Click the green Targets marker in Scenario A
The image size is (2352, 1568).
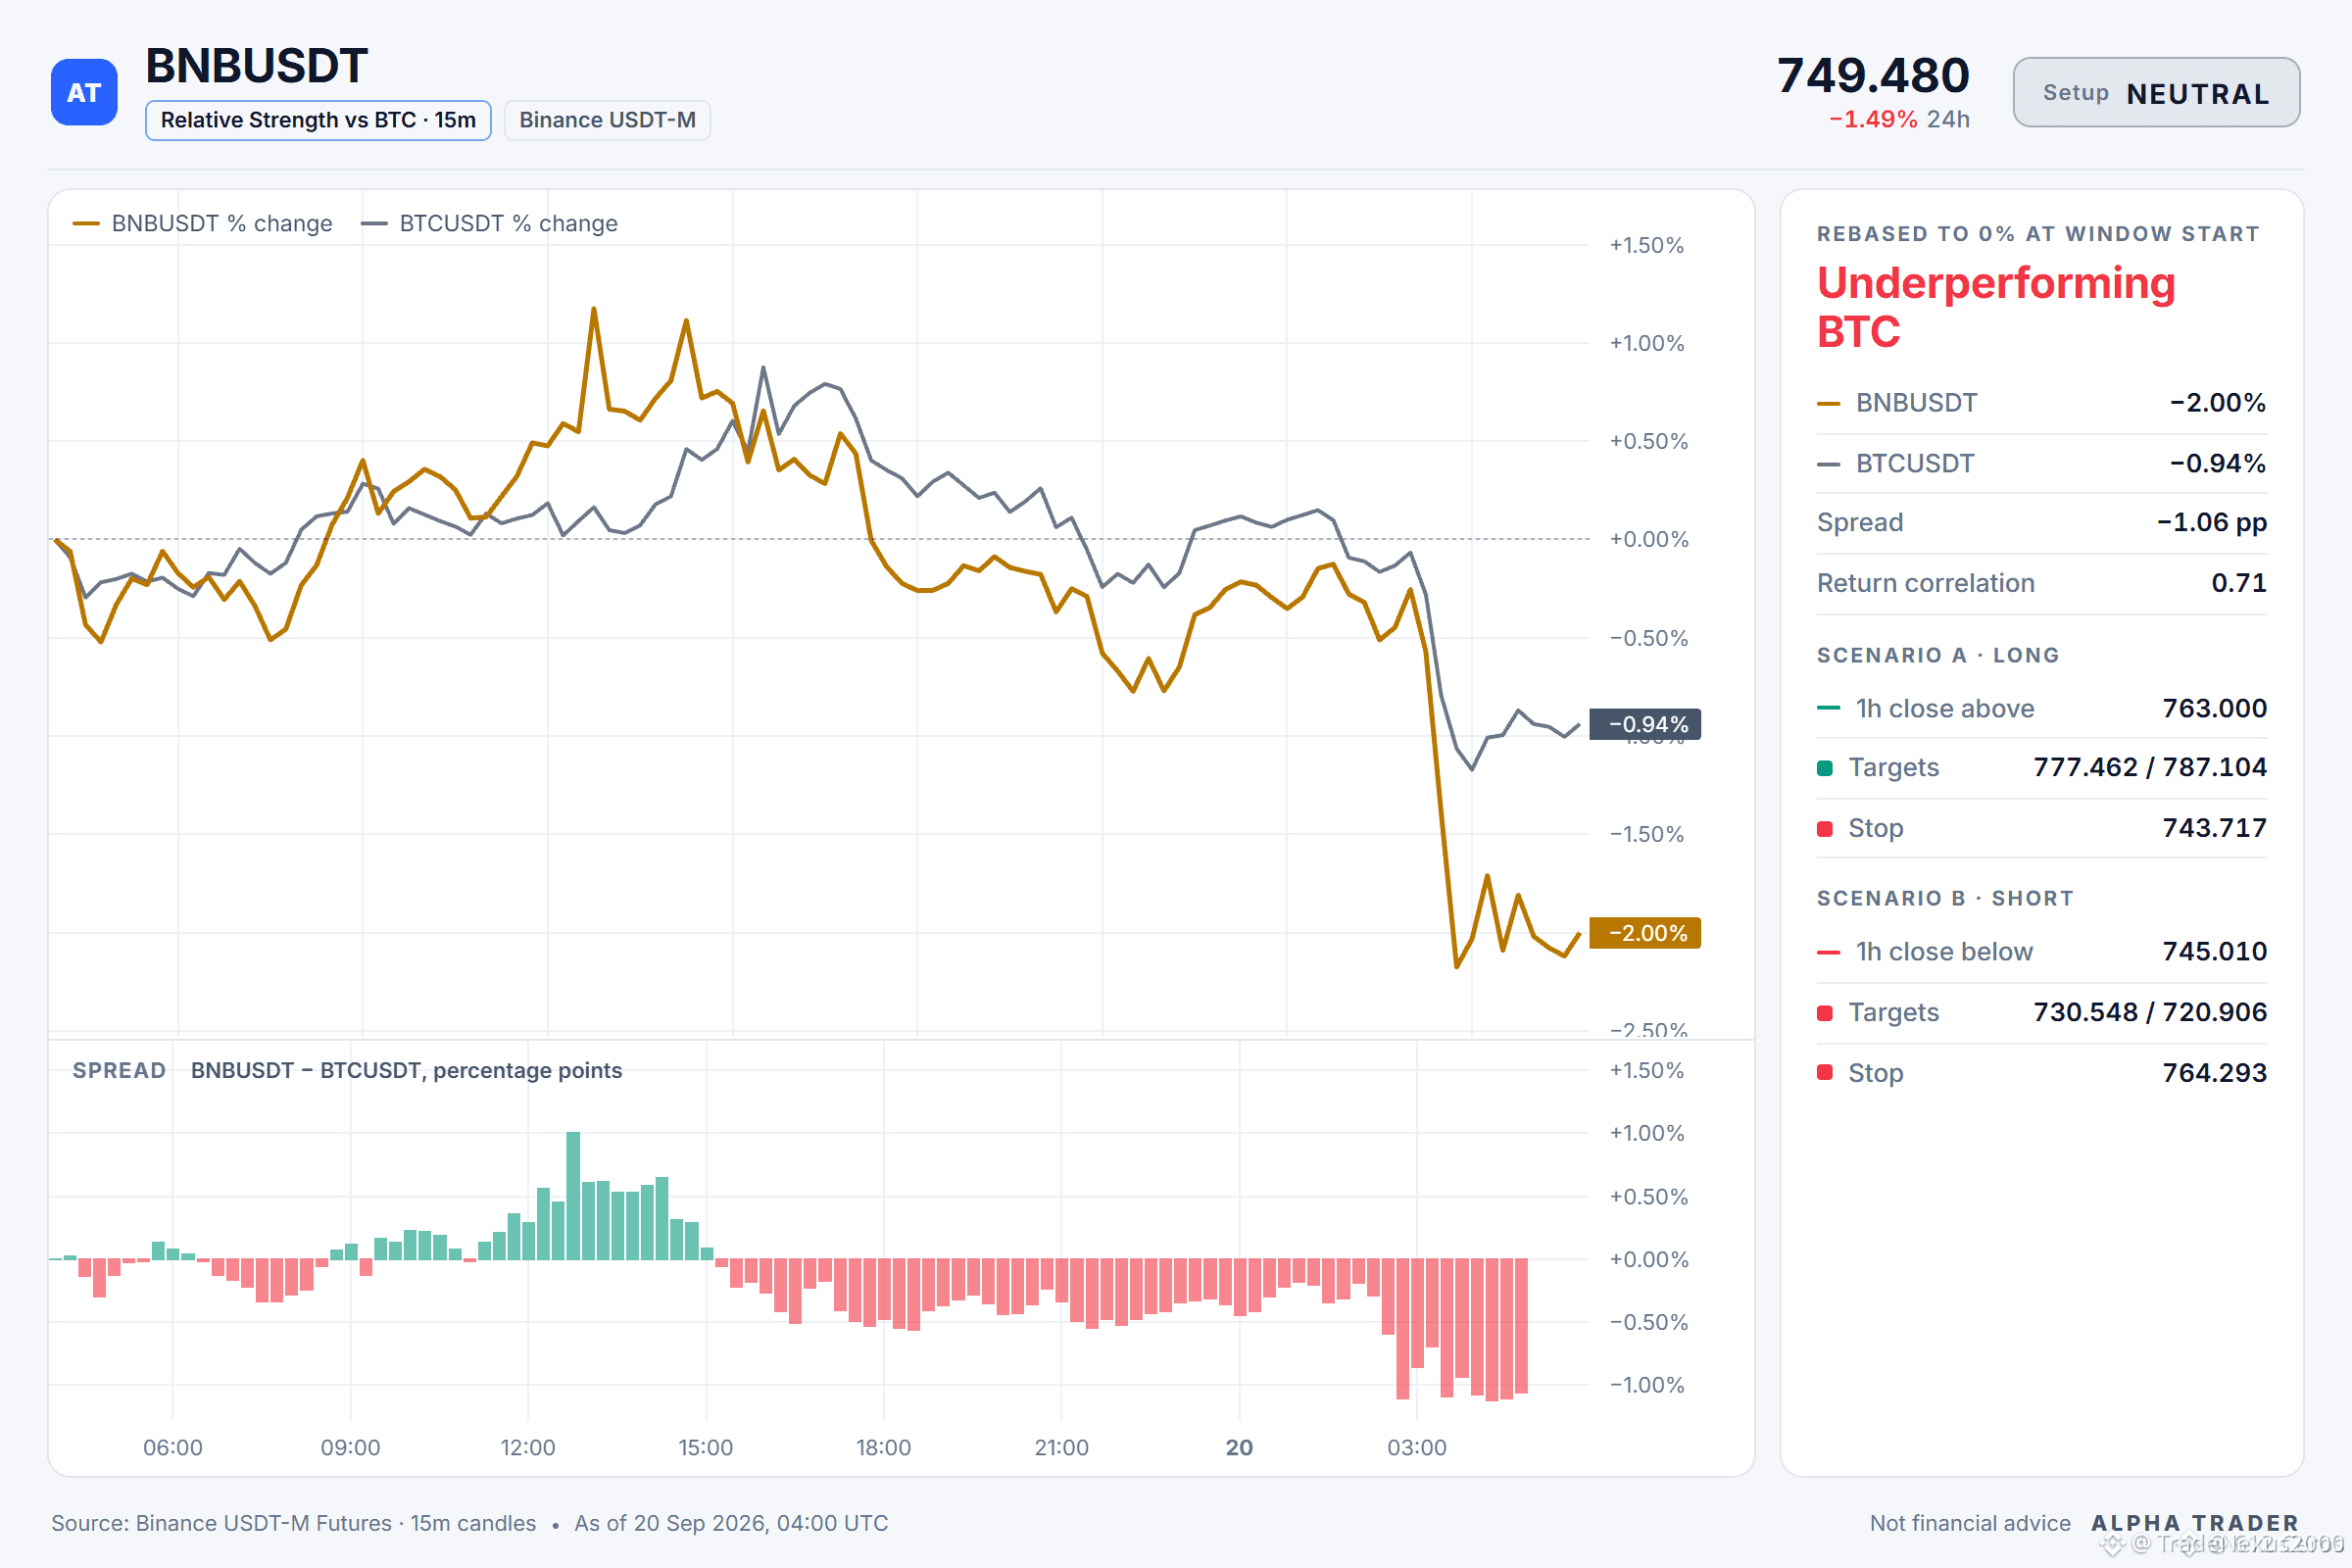[1825, 768]
